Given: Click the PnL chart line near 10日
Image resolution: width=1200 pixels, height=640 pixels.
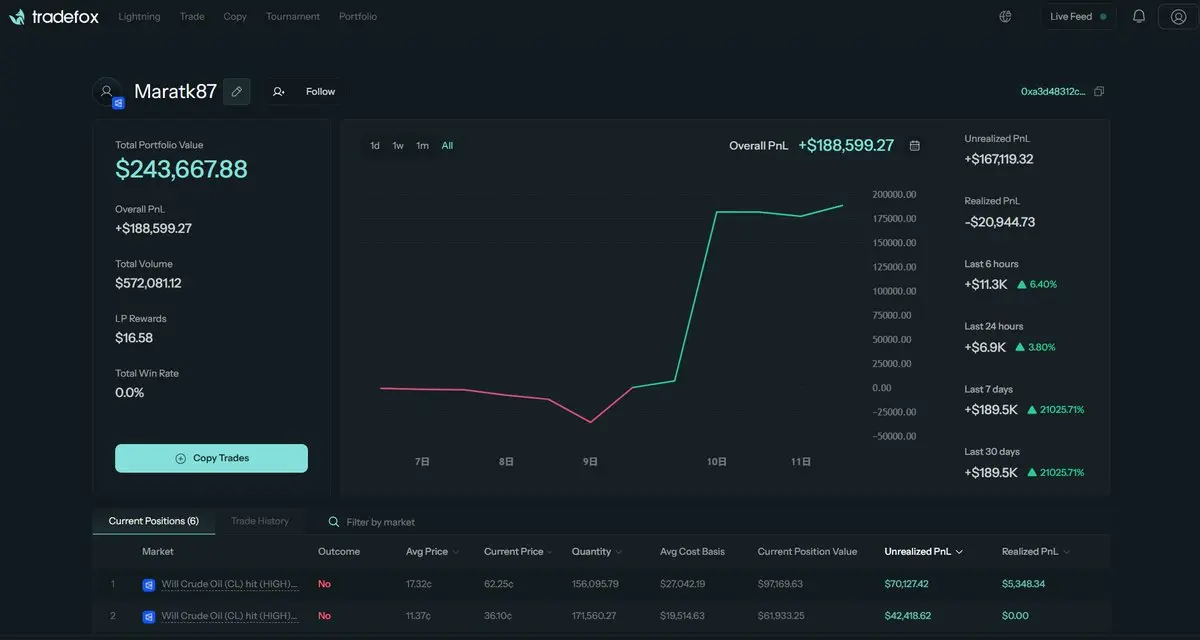Looking at the screenshot, I should (x=716, y=213).
